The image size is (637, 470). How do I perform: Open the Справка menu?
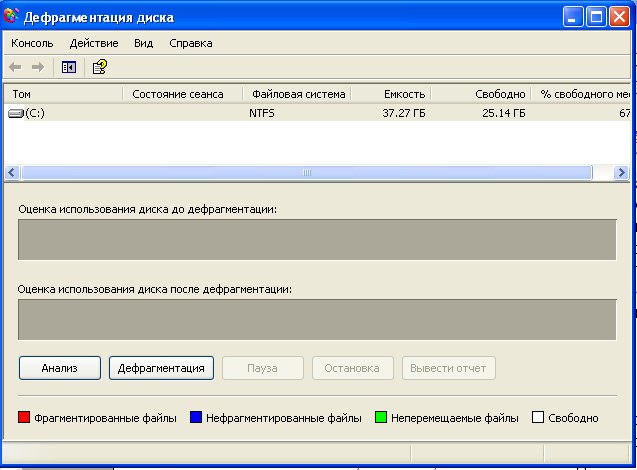tap(191, 43)
